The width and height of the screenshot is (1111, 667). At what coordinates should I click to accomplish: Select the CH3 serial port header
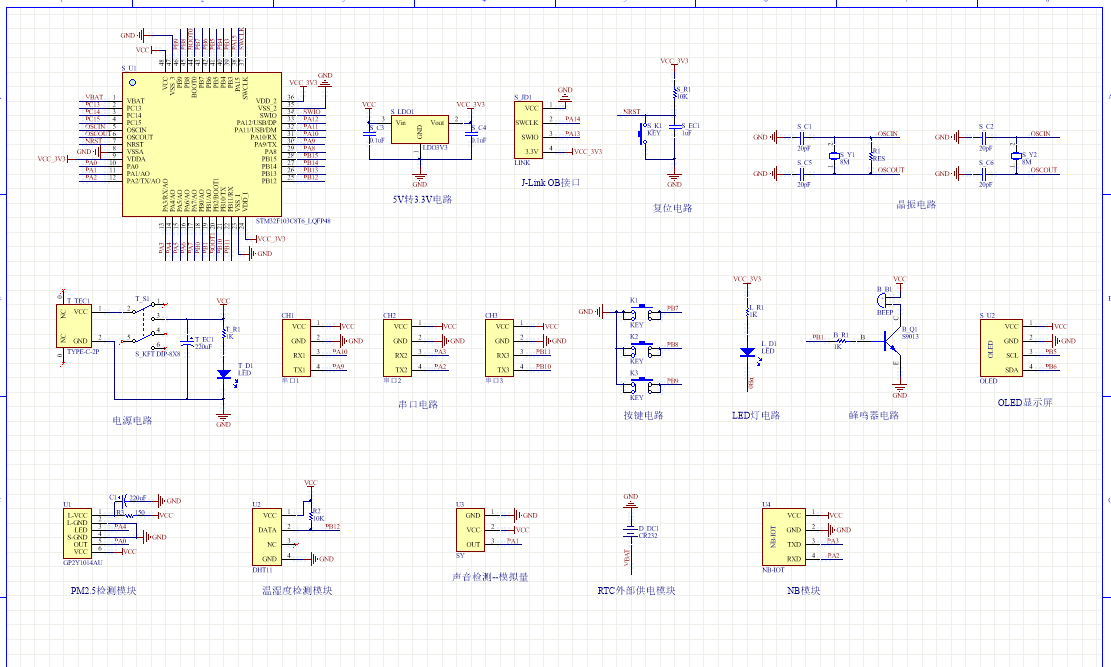(x=499, y=347)
